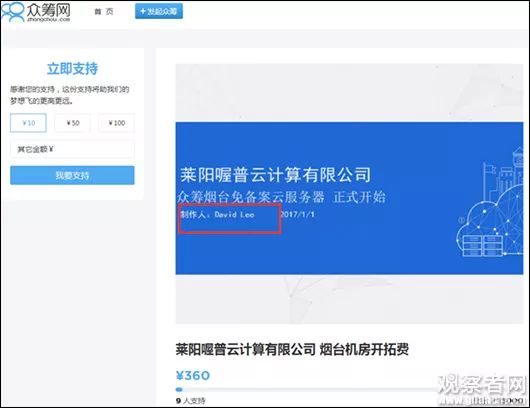Focus the 其它金额 input field
The width and height of the screenshot is (530, 408).
coord(72,149)
